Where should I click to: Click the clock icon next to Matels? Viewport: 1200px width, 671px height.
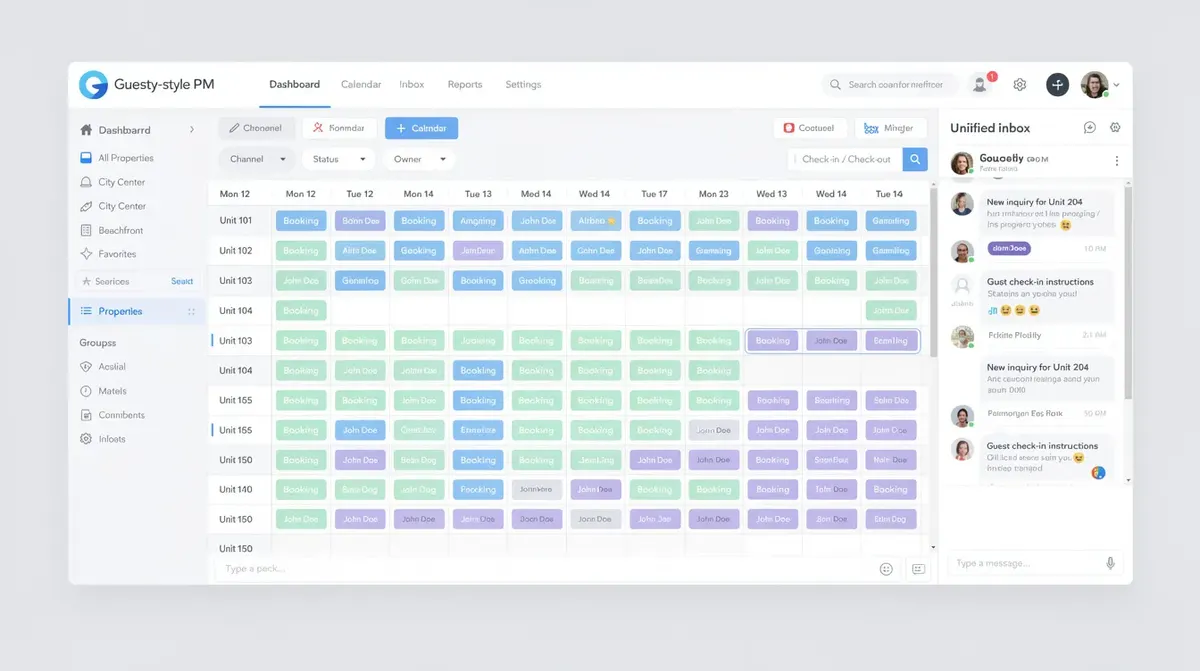[86, 391]
